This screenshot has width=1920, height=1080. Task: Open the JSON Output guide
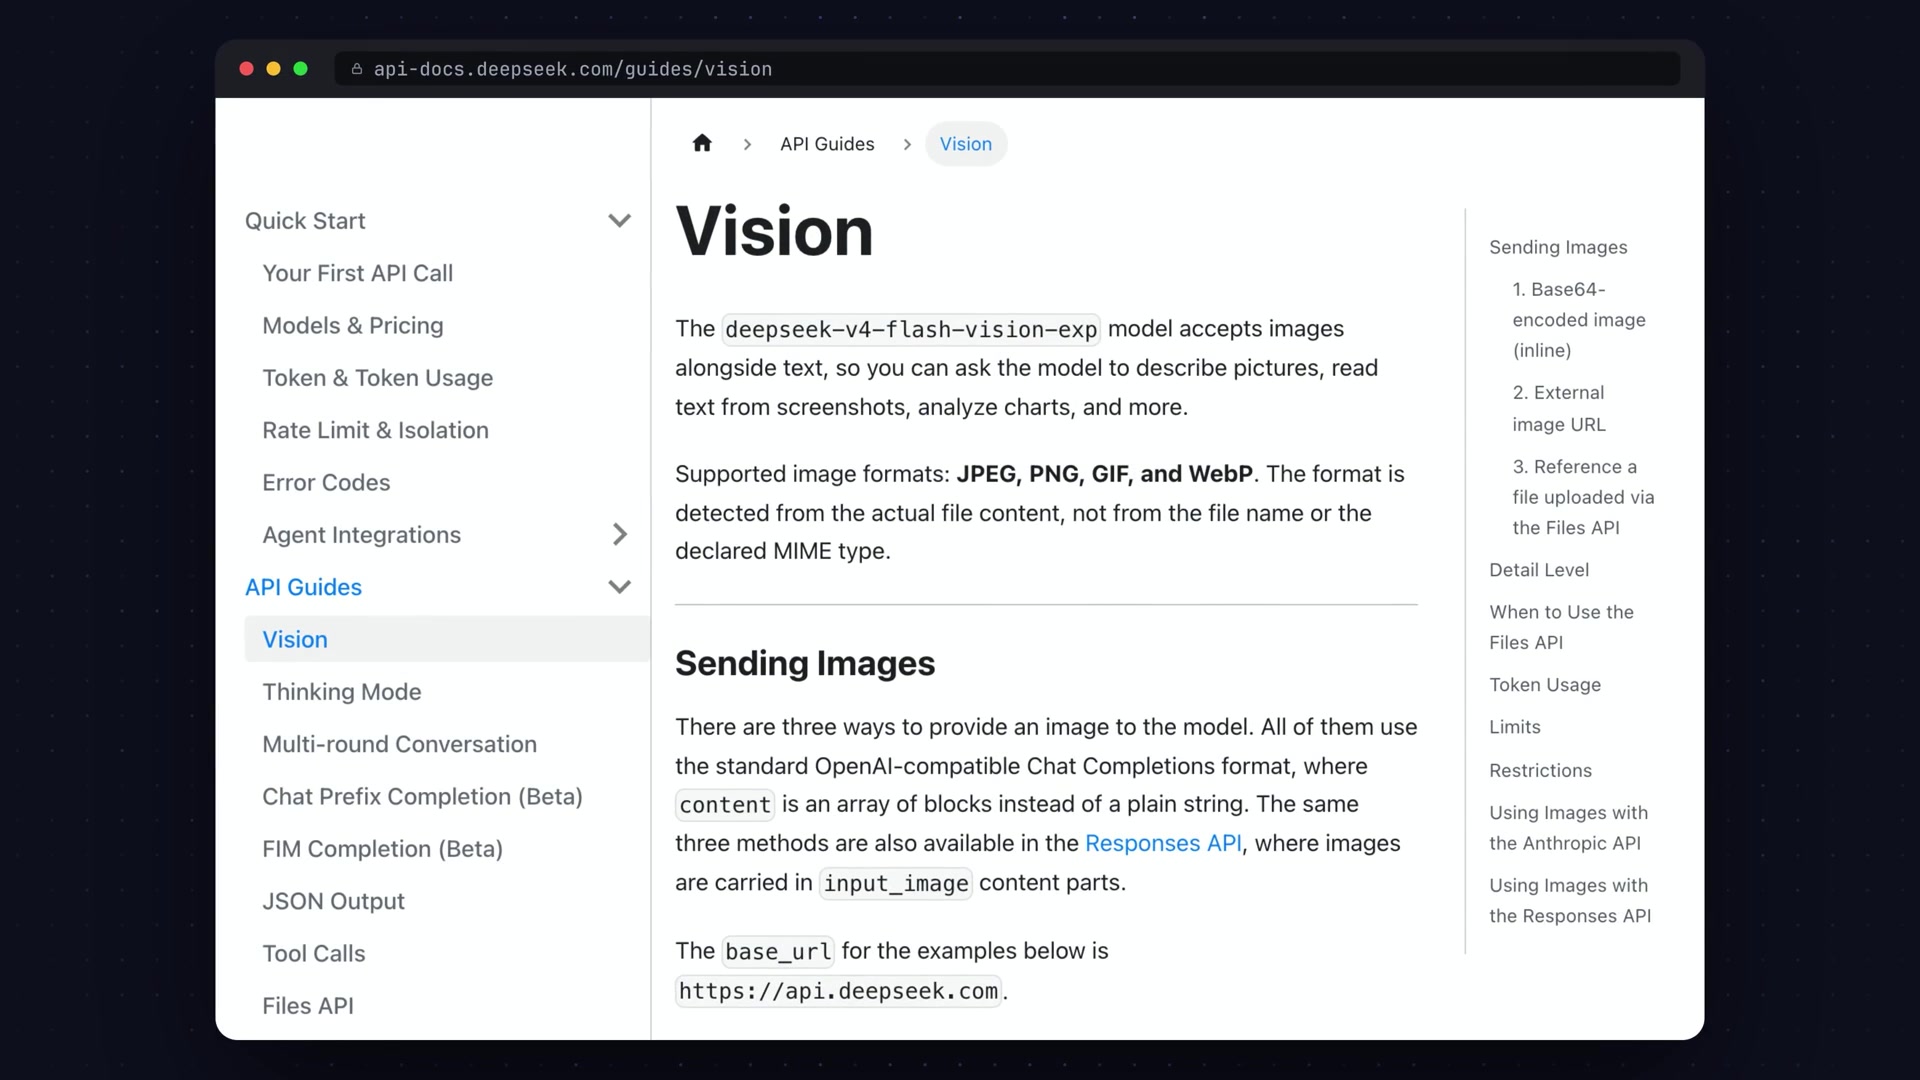coord(334,901)
